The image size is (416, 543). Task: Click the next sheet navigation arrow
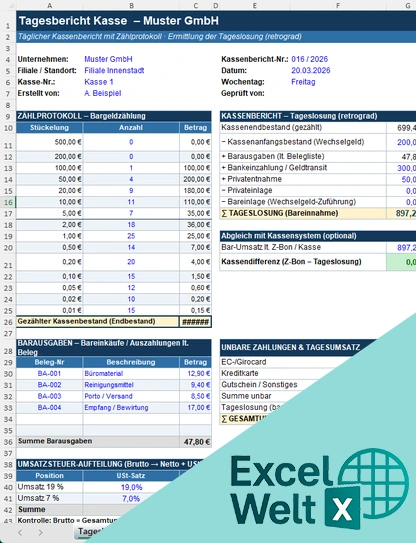[x=41, y=532]
